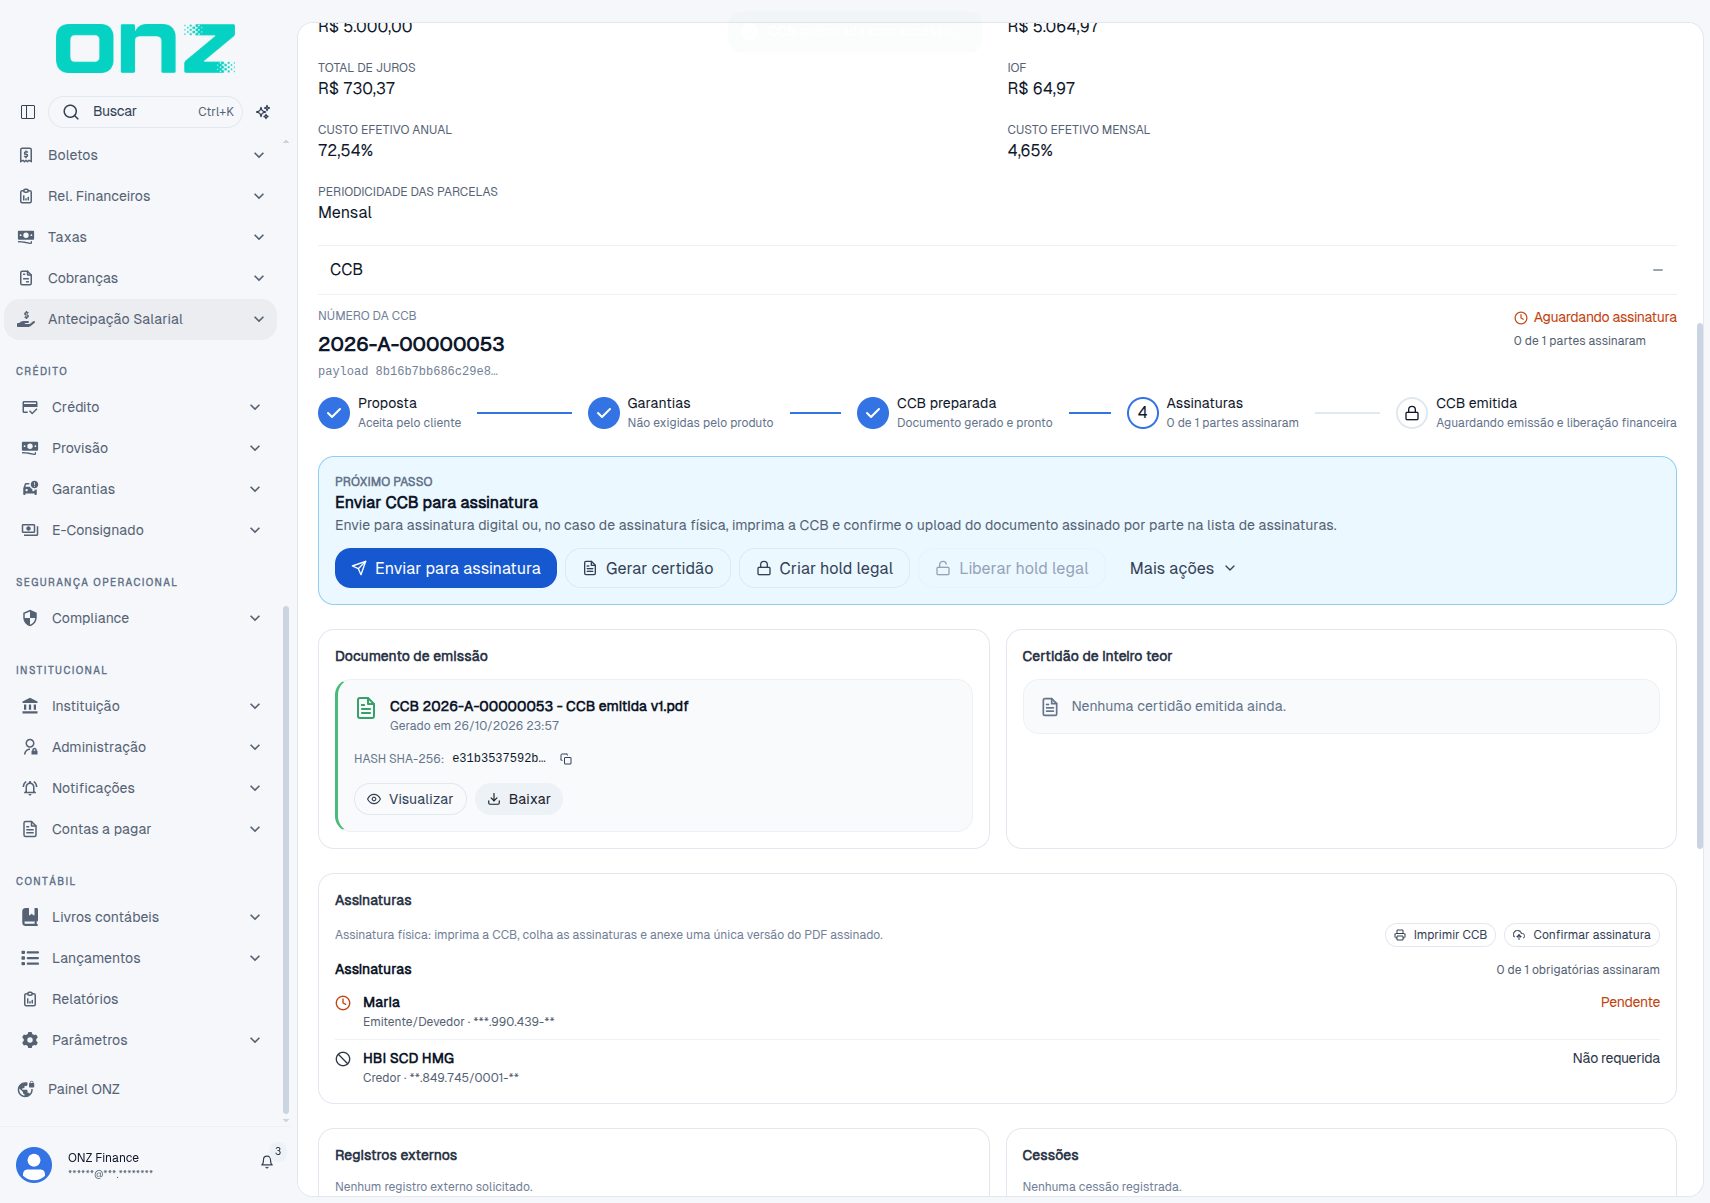Expand the Taxas menu
This screenshot has height=1203, width=1710.
coord(140,237)
